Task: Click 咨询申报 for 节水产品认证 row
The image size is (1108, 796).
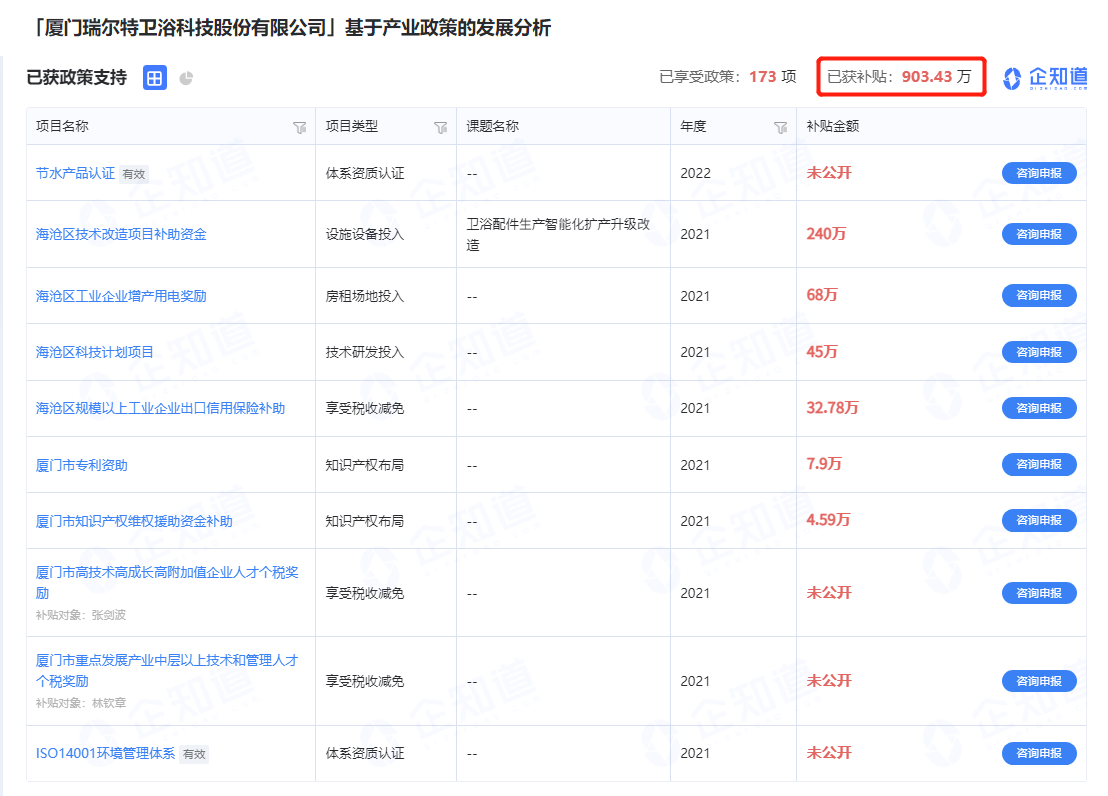Action: [1039, 173]
